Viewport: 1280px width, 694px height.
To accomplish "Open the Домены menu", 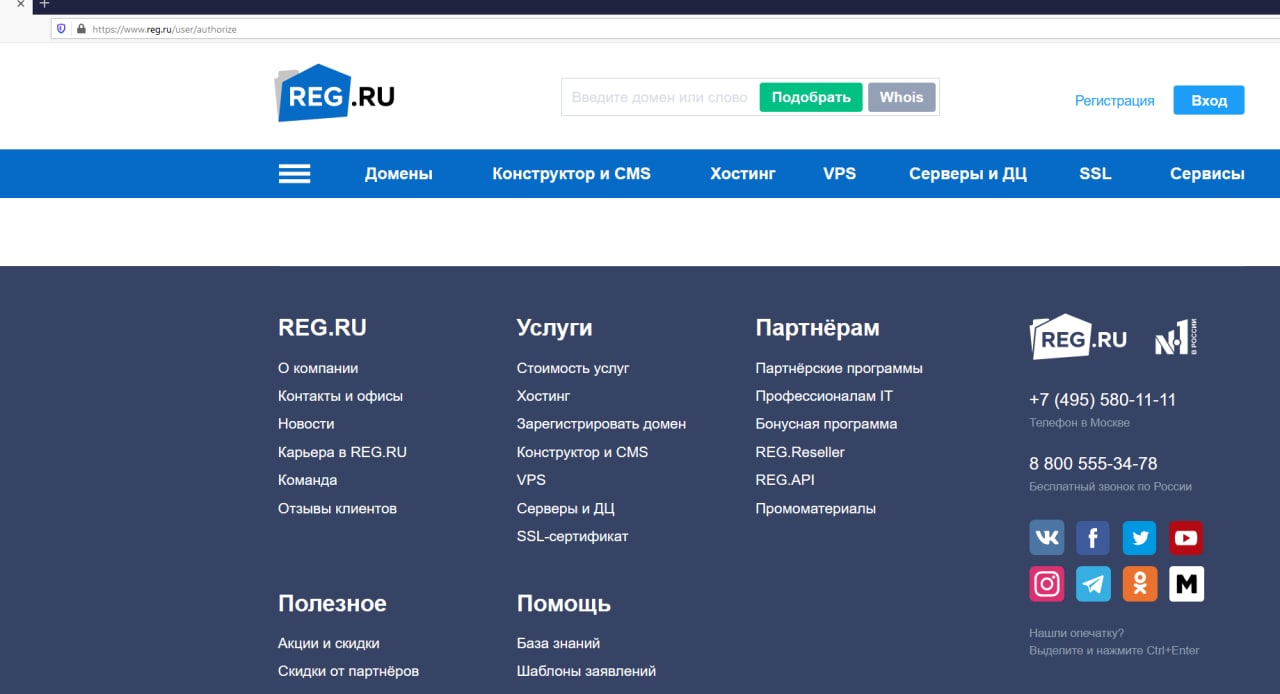I will [399, 174].
